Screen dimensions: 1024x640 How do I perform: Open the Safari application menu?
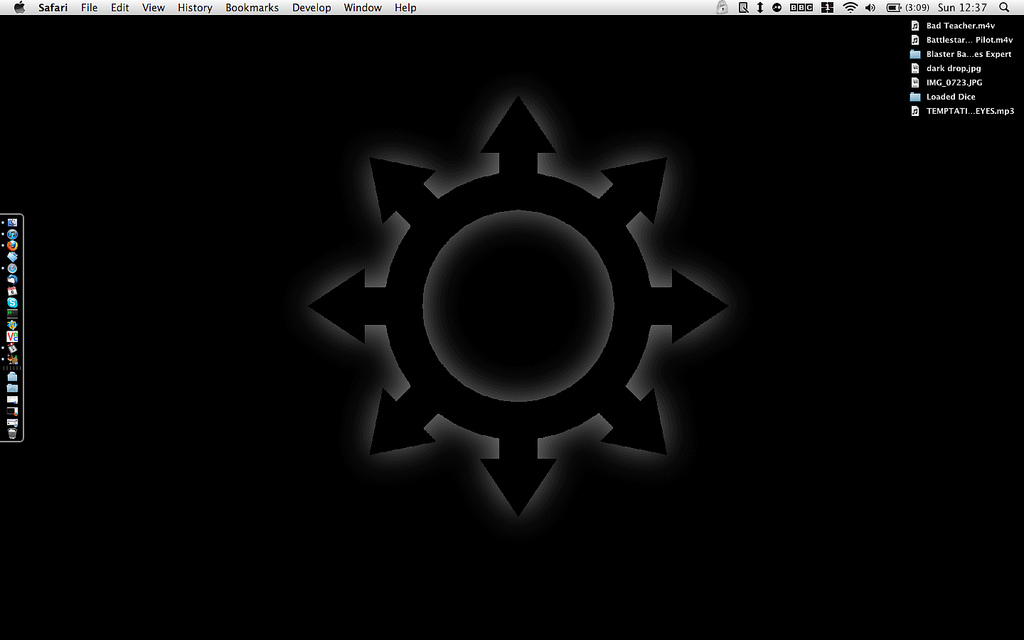[52, 8]
